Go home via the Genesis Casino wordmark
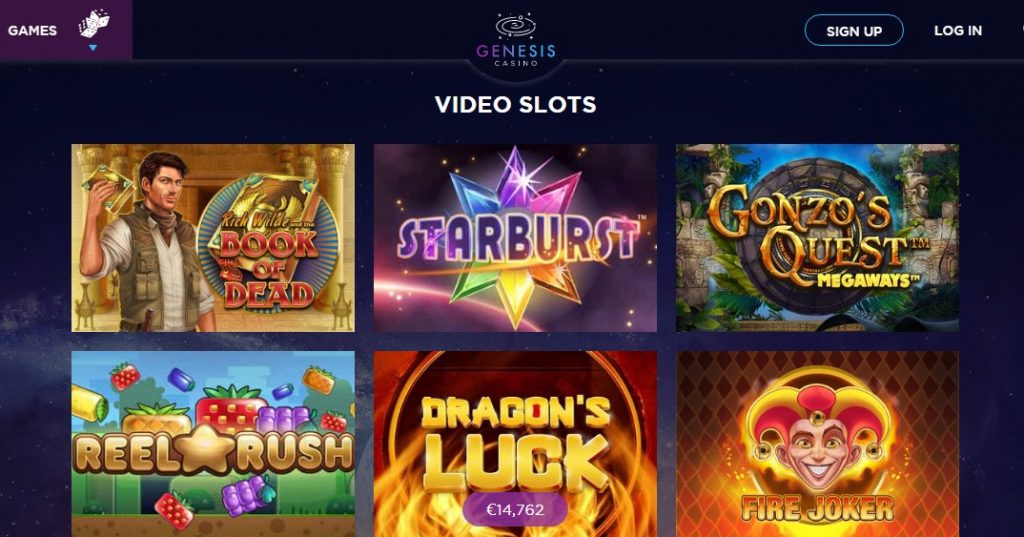 click(x=516, y=54)
